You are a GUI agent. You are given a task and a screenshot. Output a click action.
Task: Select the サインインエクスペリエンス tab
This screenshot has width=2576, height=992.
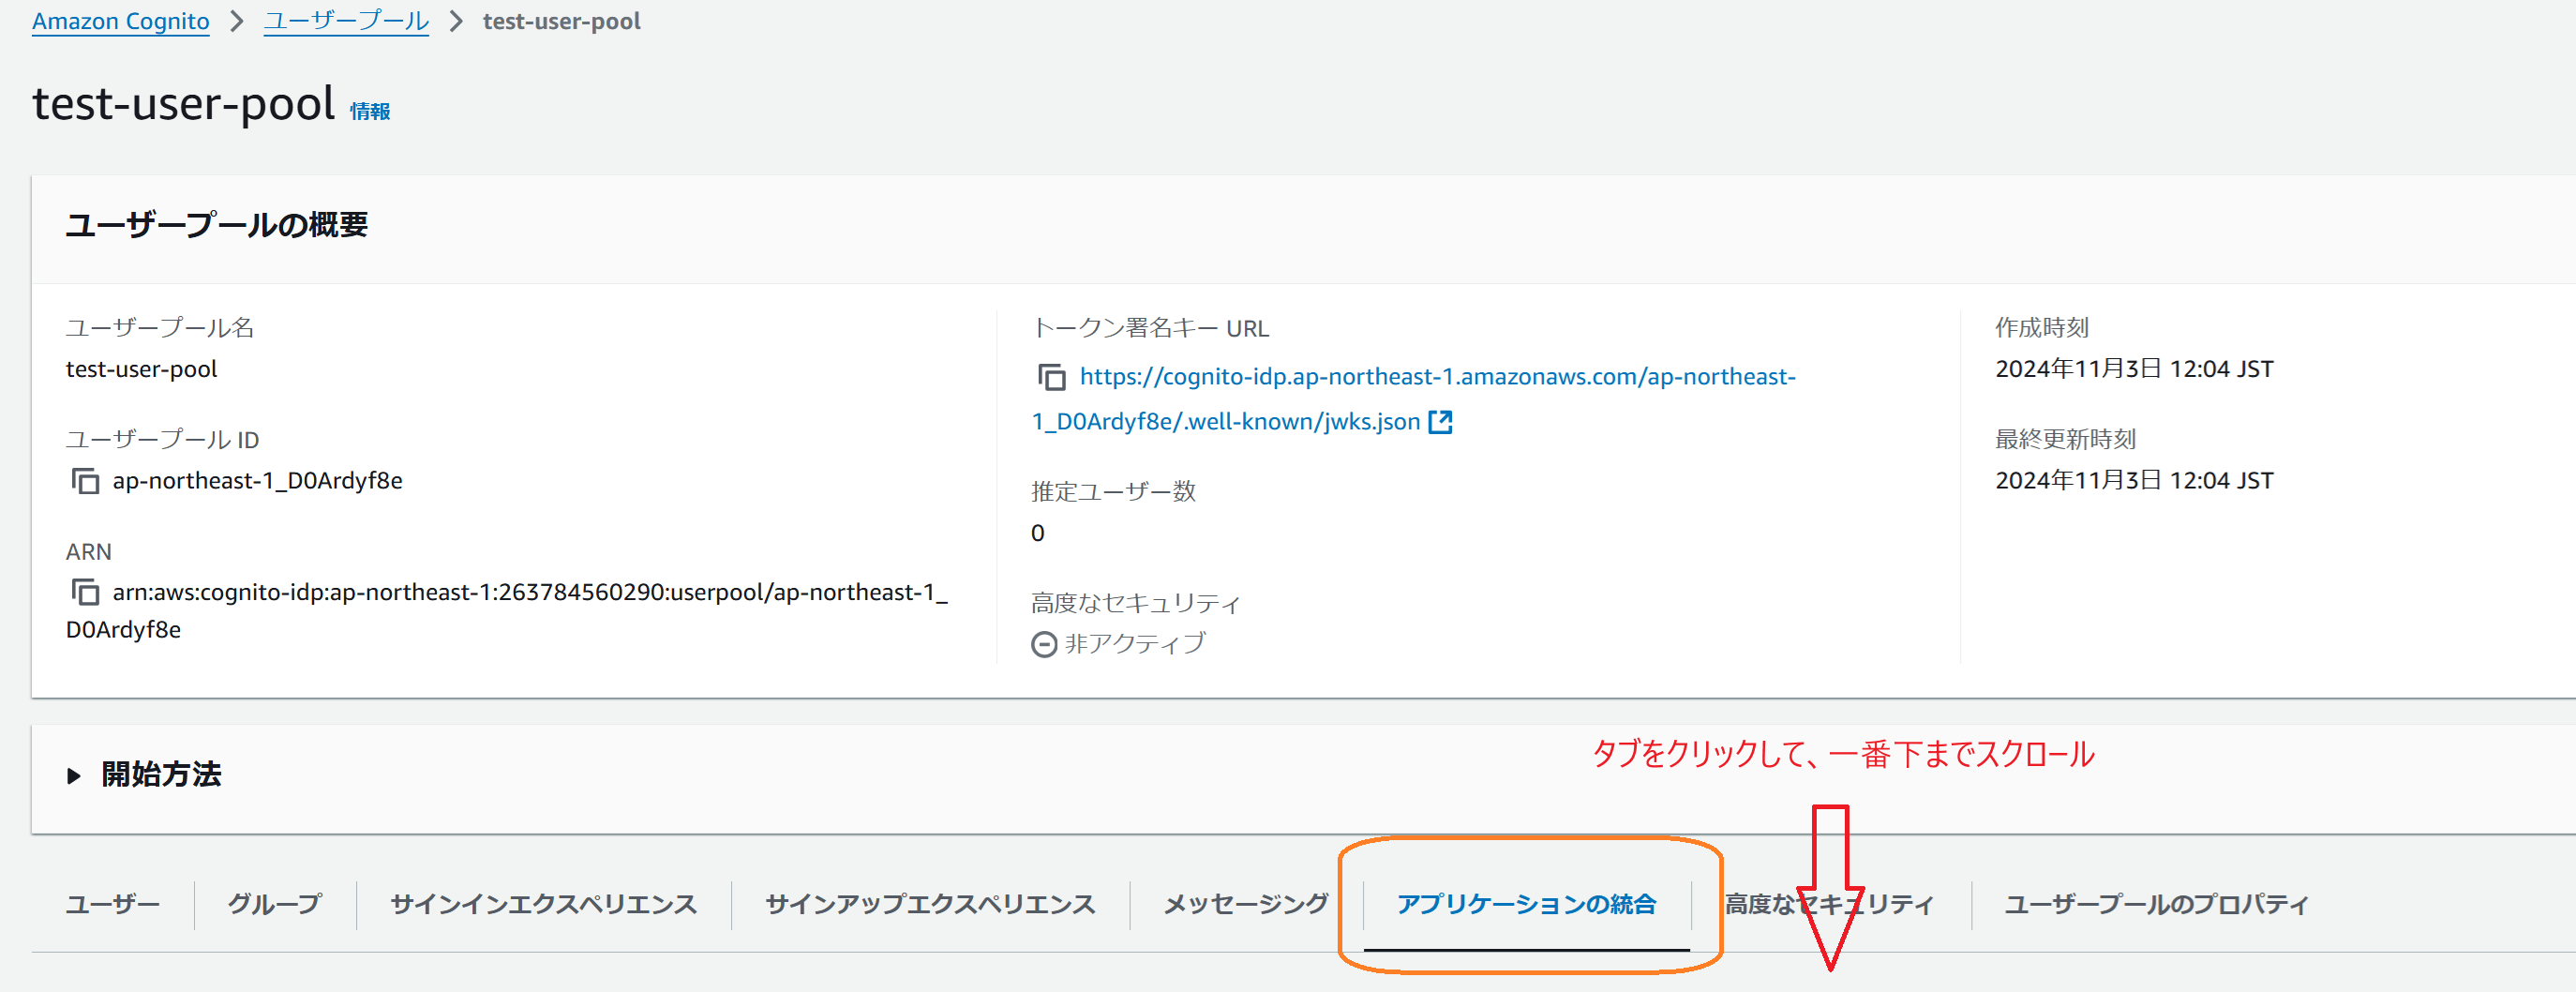(x=544, y=904)
